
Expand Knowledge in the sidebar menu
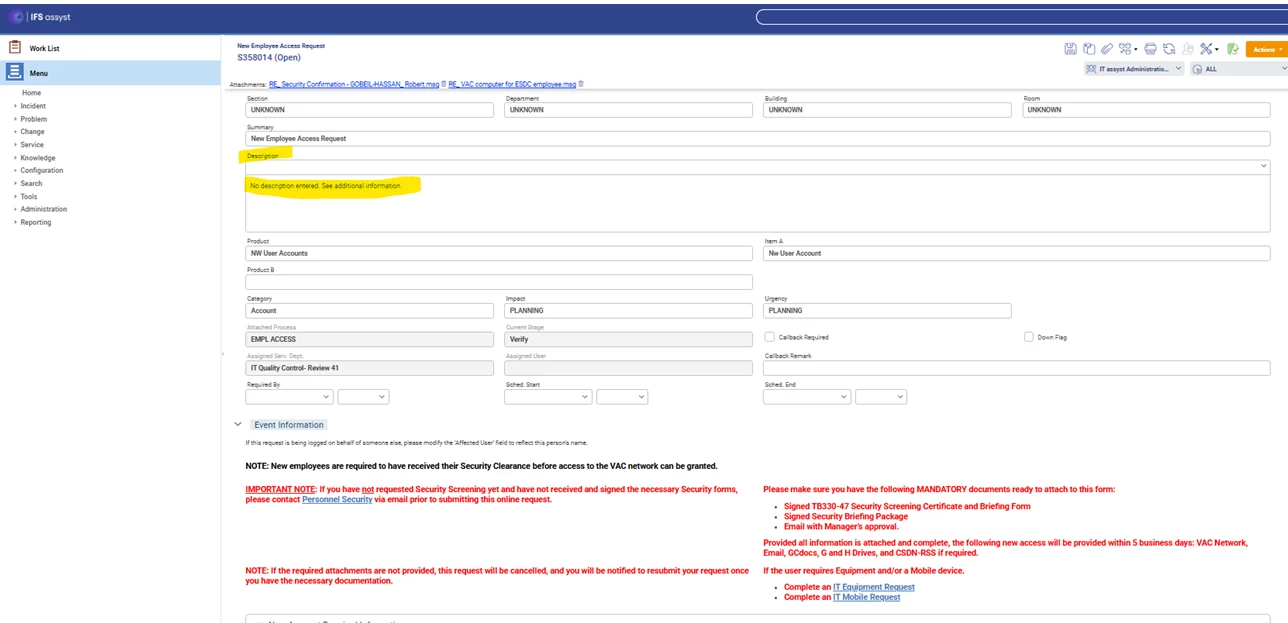38,158
